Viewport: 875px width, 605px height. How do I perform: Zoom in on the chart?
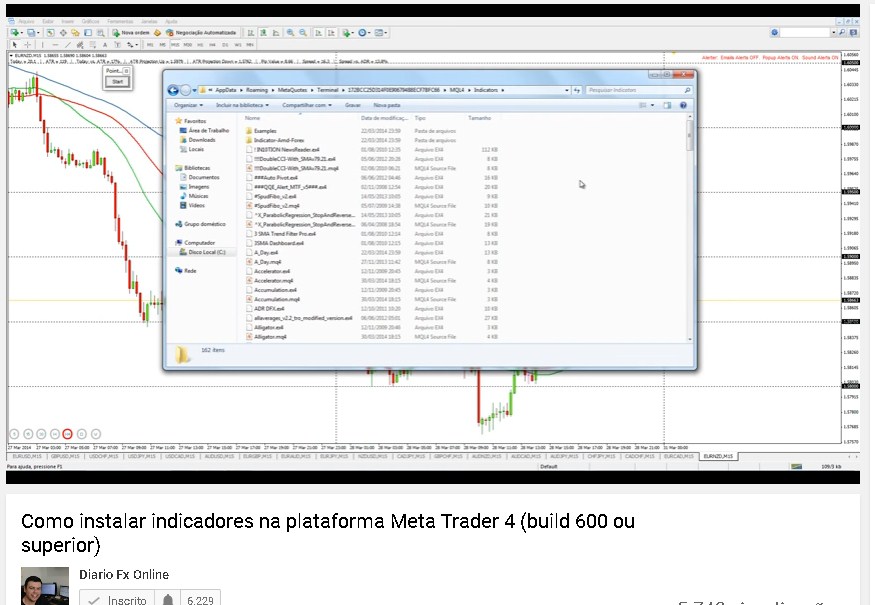tap(290, 33)
